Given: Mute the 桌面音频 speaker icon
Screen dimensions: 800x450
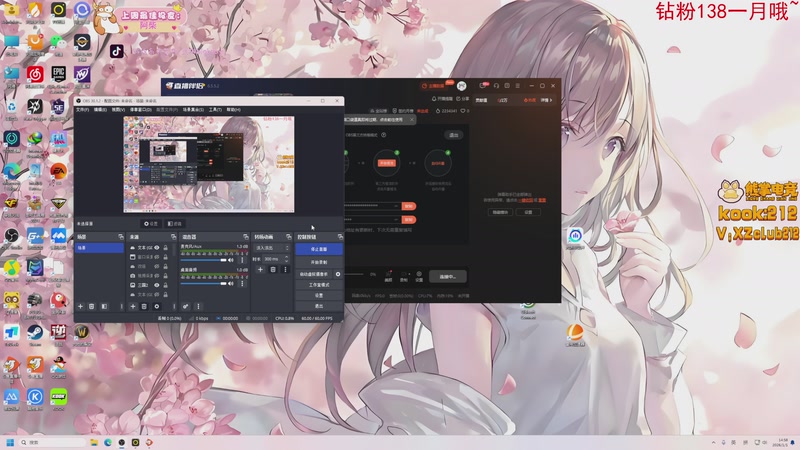Looking at the screenshot, I should [231, 284].
